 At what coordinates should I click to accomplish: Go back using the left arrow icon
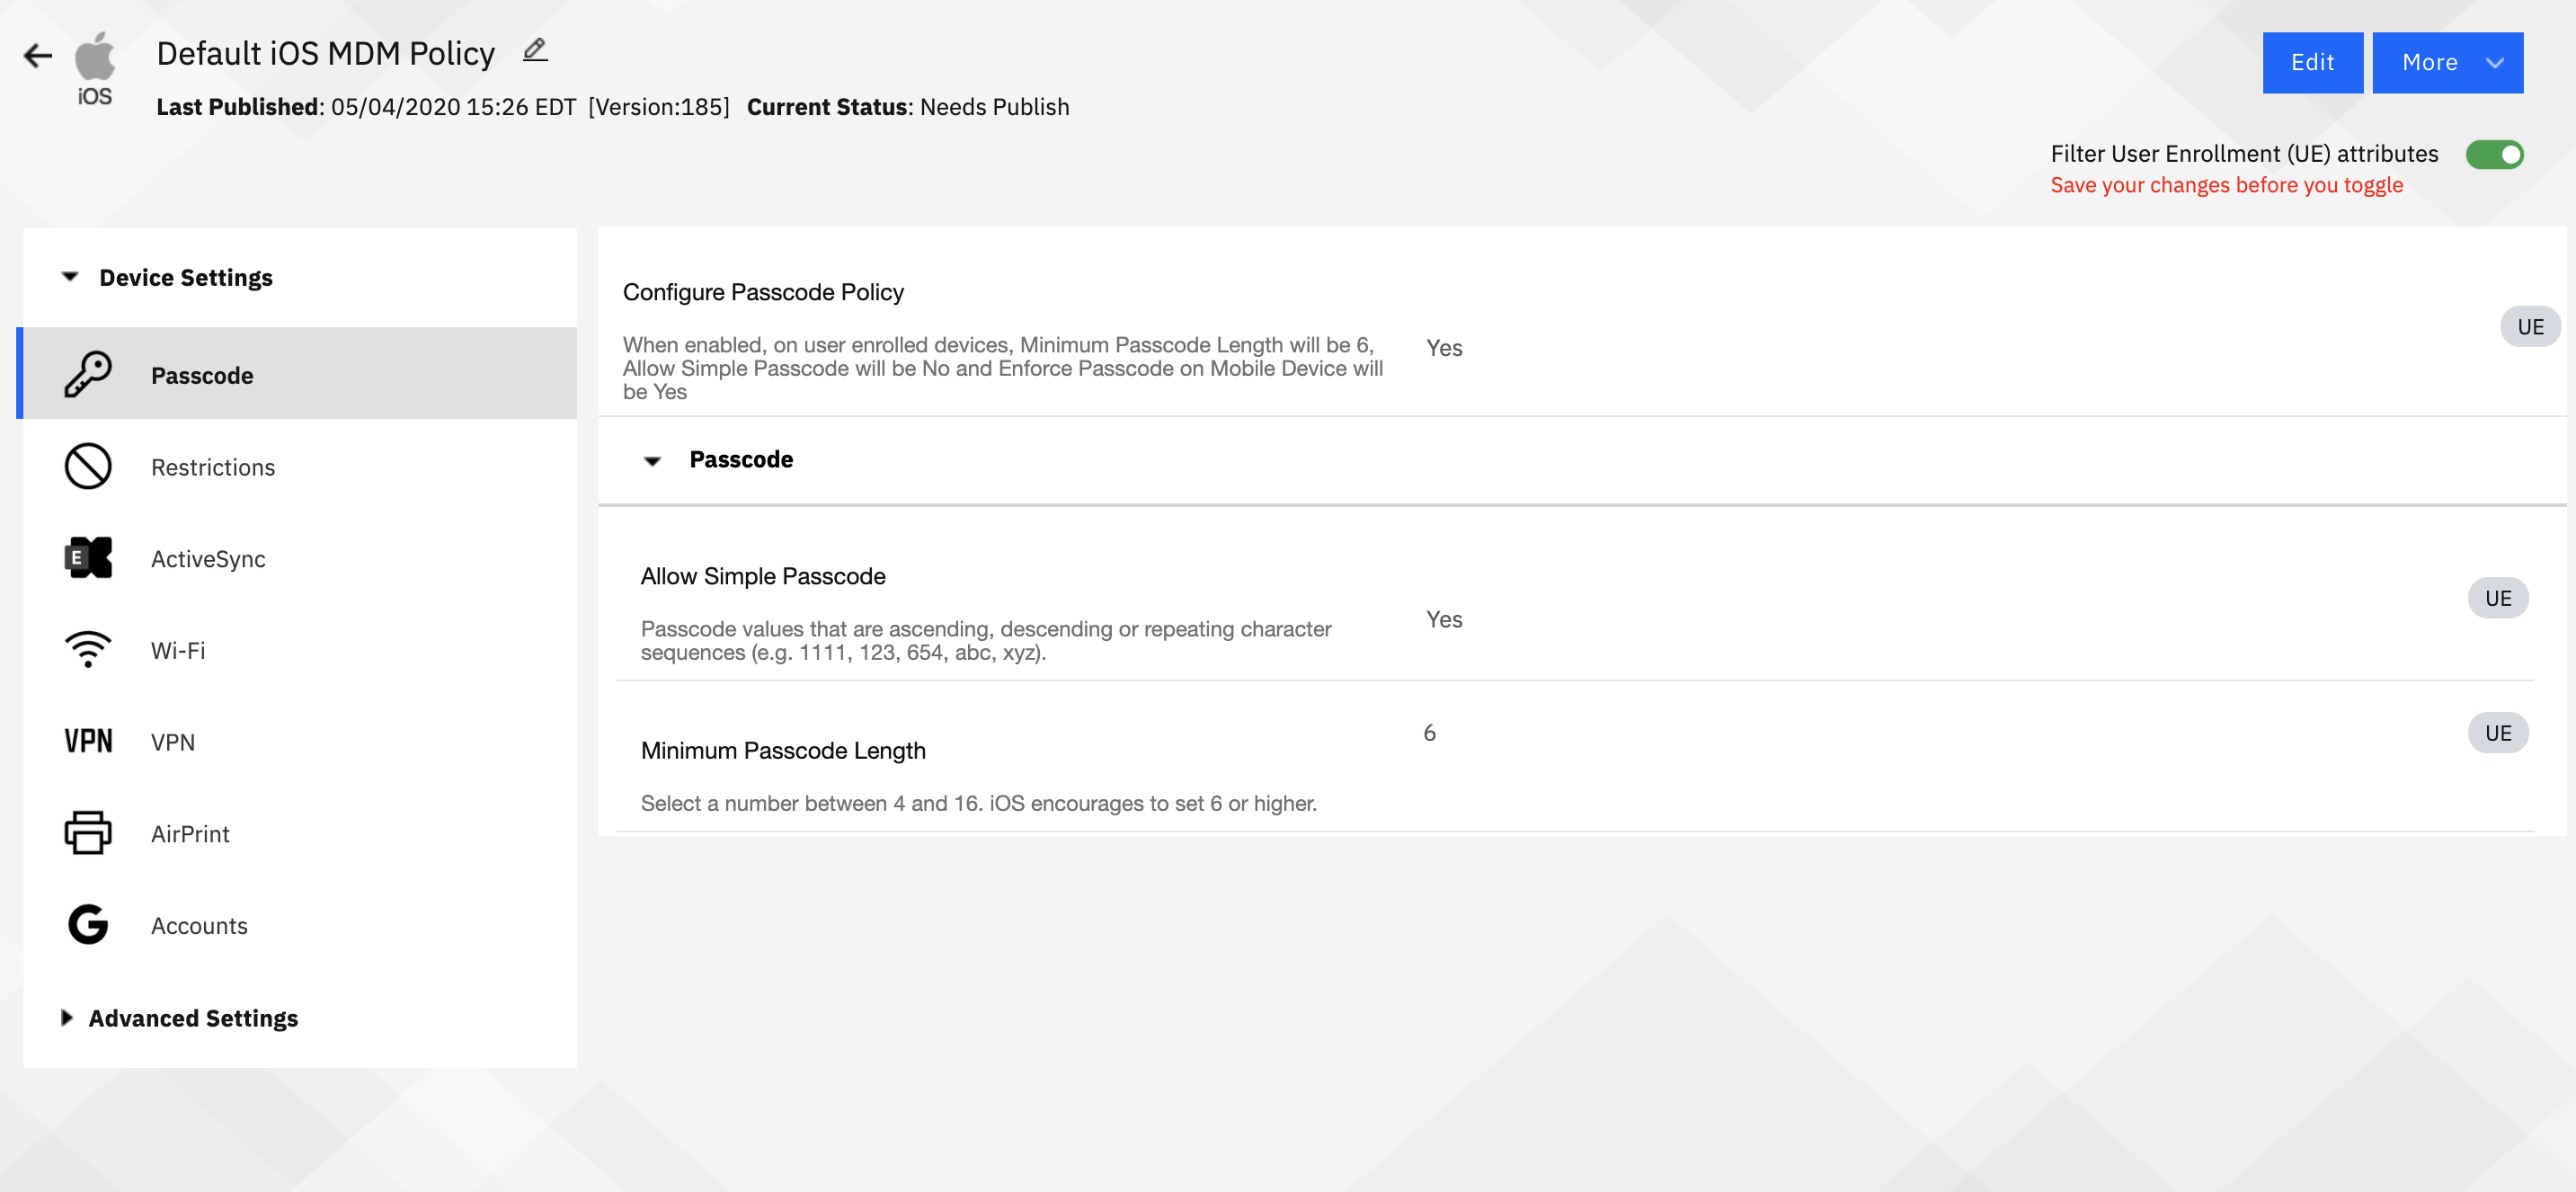38,56
